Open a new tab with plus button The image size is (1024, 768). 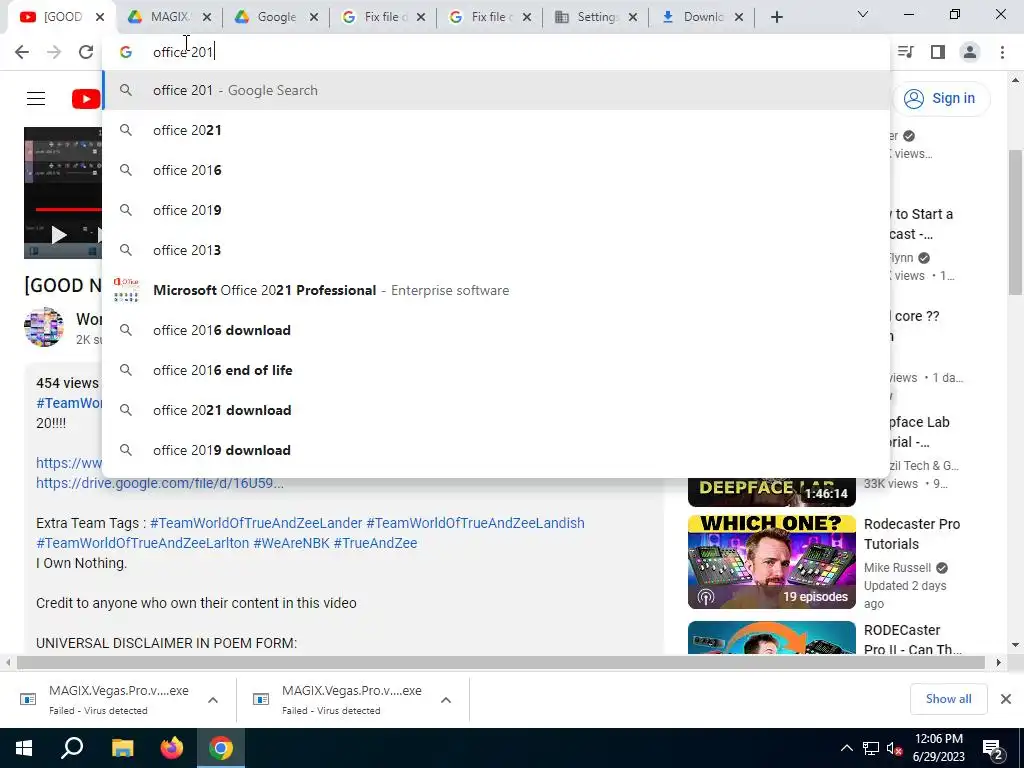[776, 17]
